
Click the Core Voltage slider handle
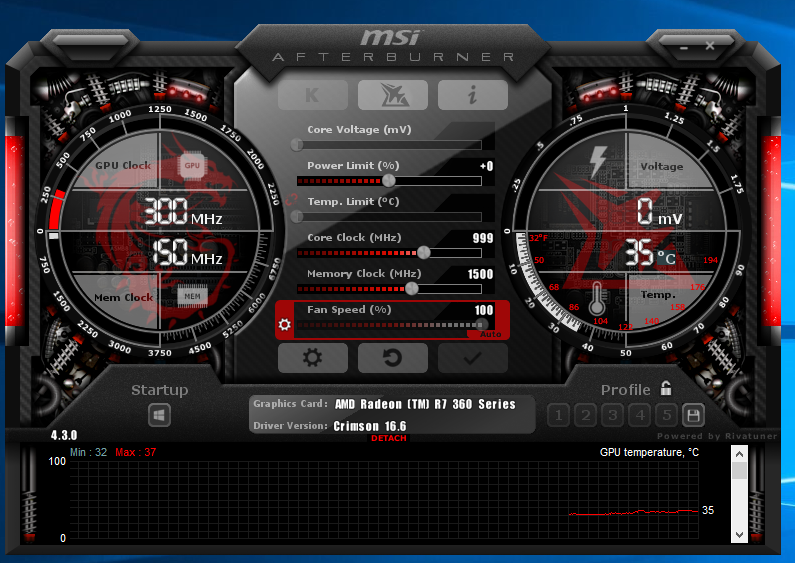point(297,145)
